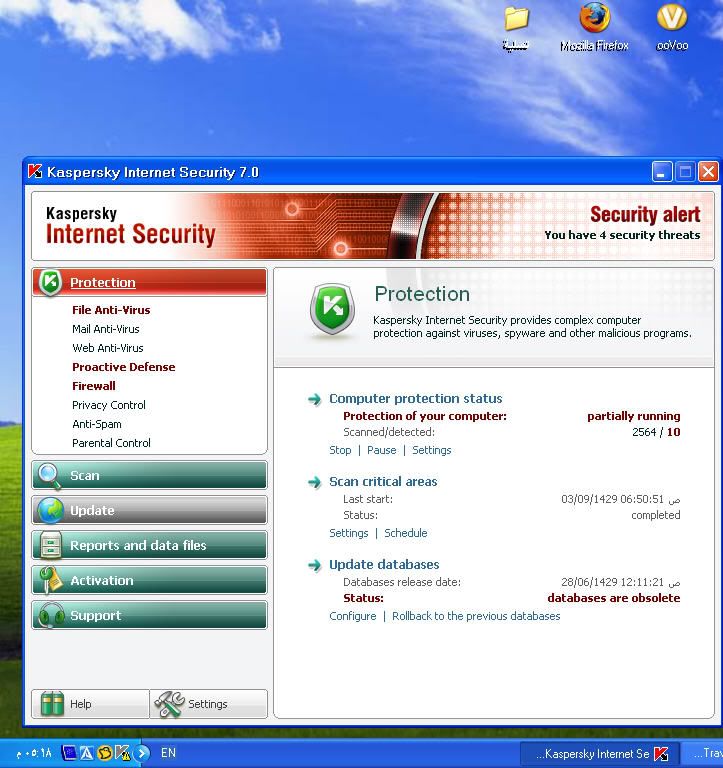
Task: Select Mail Anti-Virus component
Action: (106, 329)
